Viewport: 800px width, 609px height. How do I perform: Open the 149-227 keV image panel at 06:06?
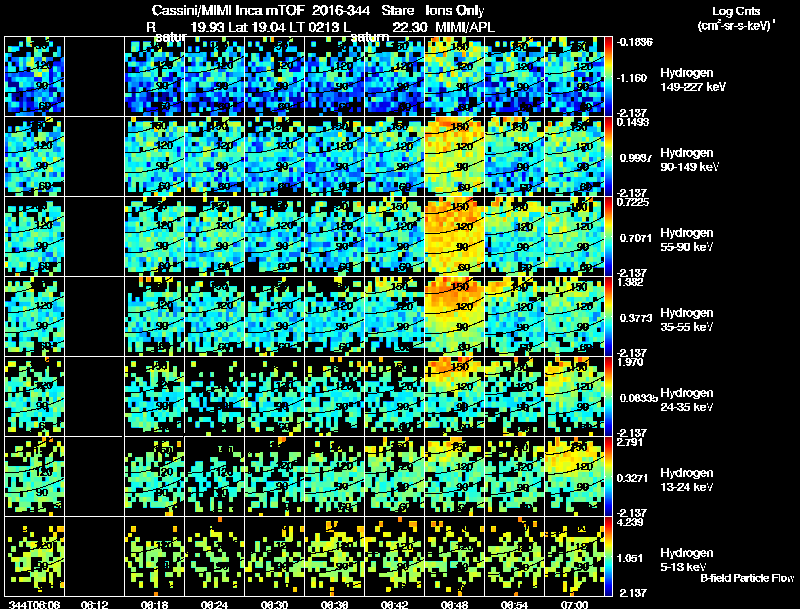pos(34,77)
